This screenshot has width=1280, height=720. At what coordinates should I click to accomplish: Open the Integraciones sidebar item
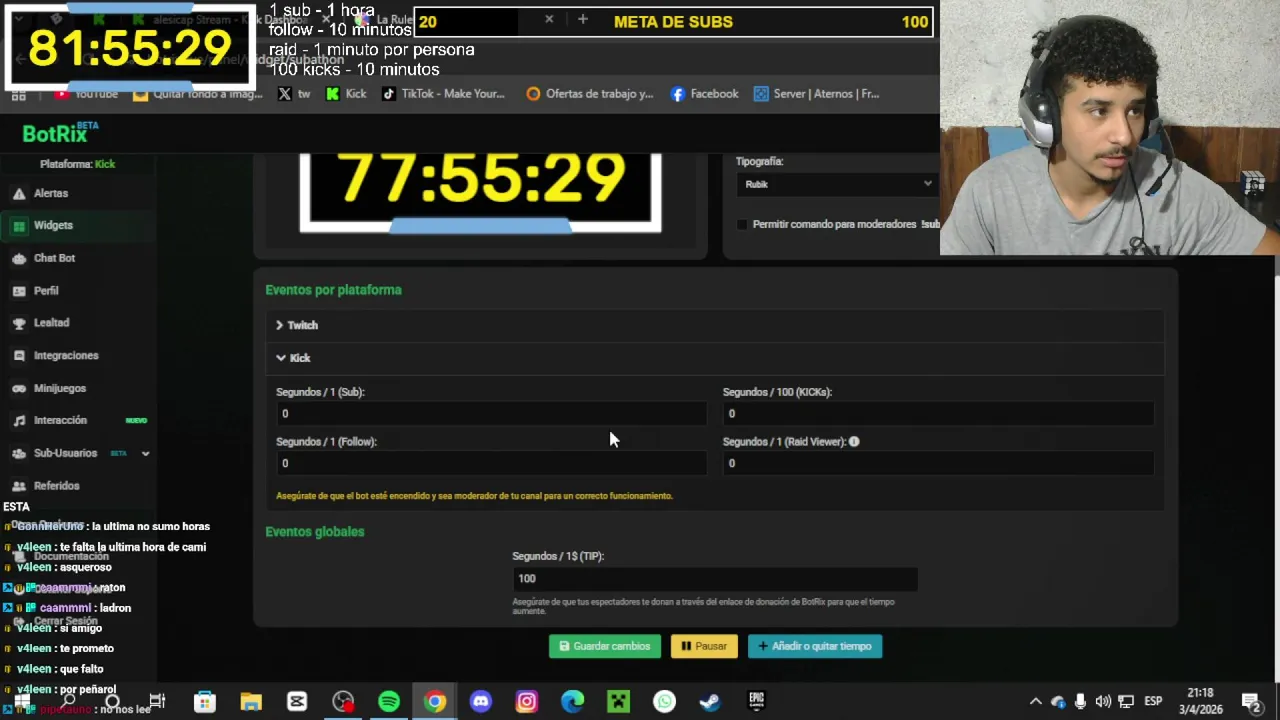pos(66,355)
